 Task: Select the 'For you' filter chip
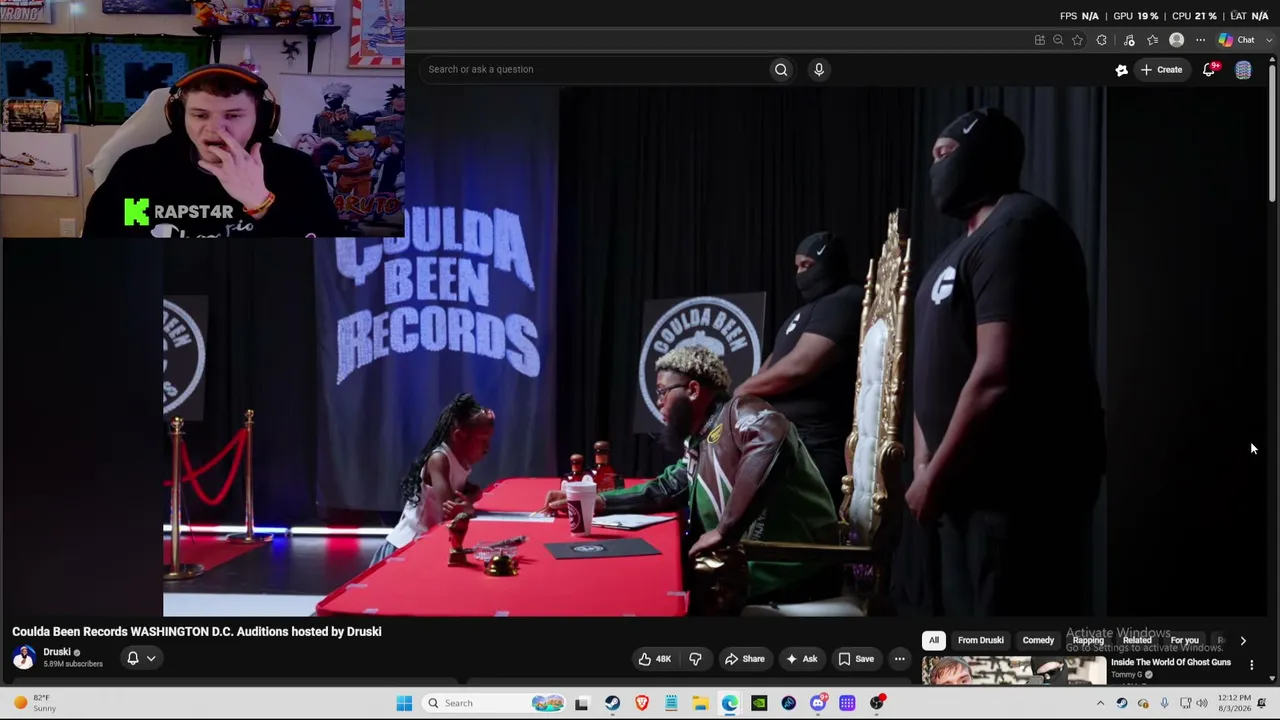tap(1184, 640)
